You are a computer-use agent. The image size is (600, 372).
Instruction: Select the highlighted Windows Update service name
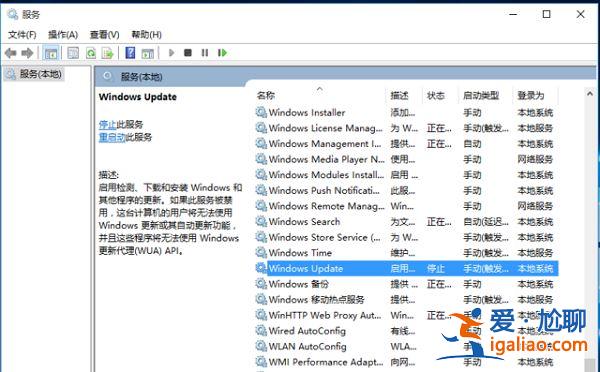pyautogui.click(x=306, y=269)
